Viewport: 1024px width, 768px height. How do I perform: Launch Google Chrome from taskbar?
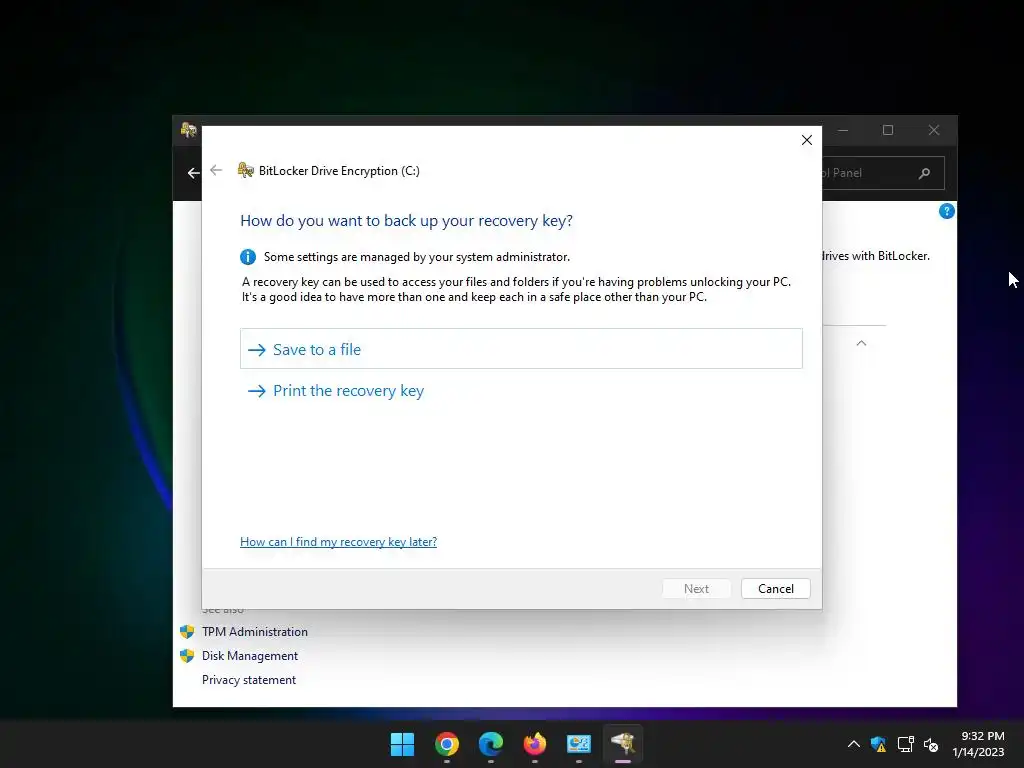point(447,744)
